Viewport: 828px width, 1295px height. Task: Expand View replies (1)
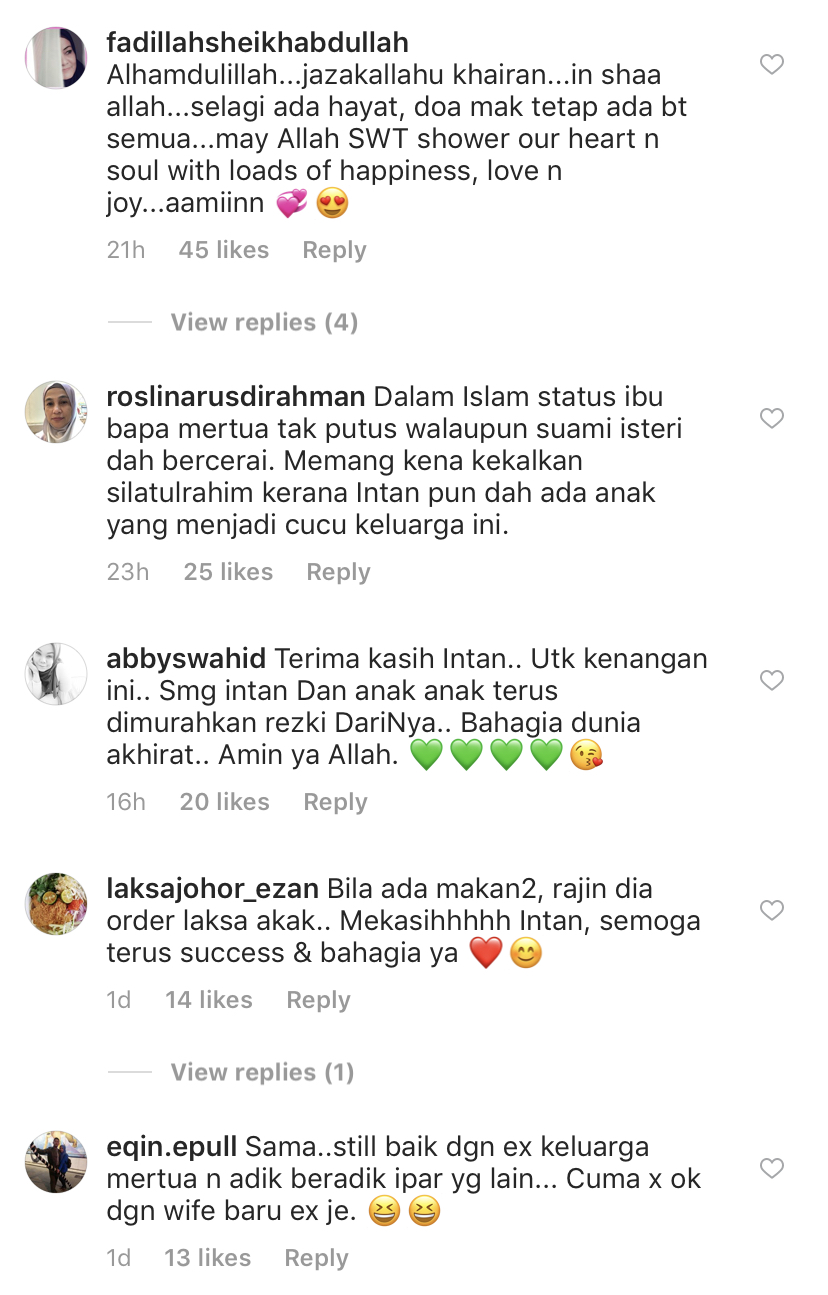pyautogui.click(x=262, y=1072)
